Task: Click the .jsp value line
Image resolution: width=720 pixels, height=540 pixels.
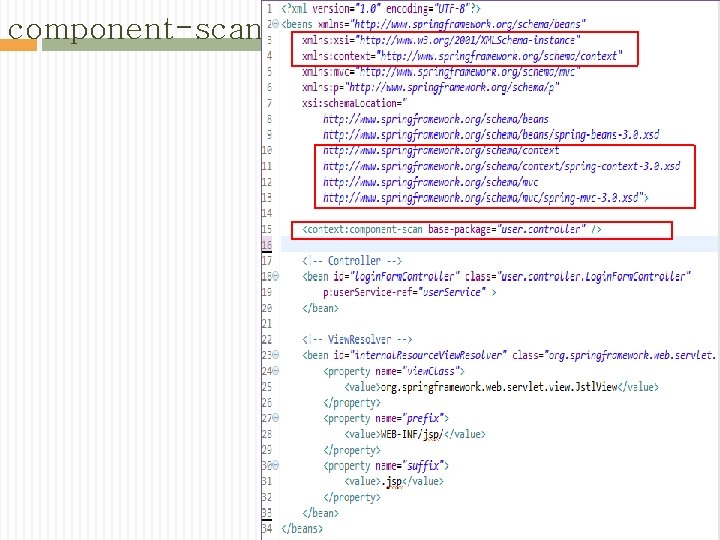Action: point(394,481)
